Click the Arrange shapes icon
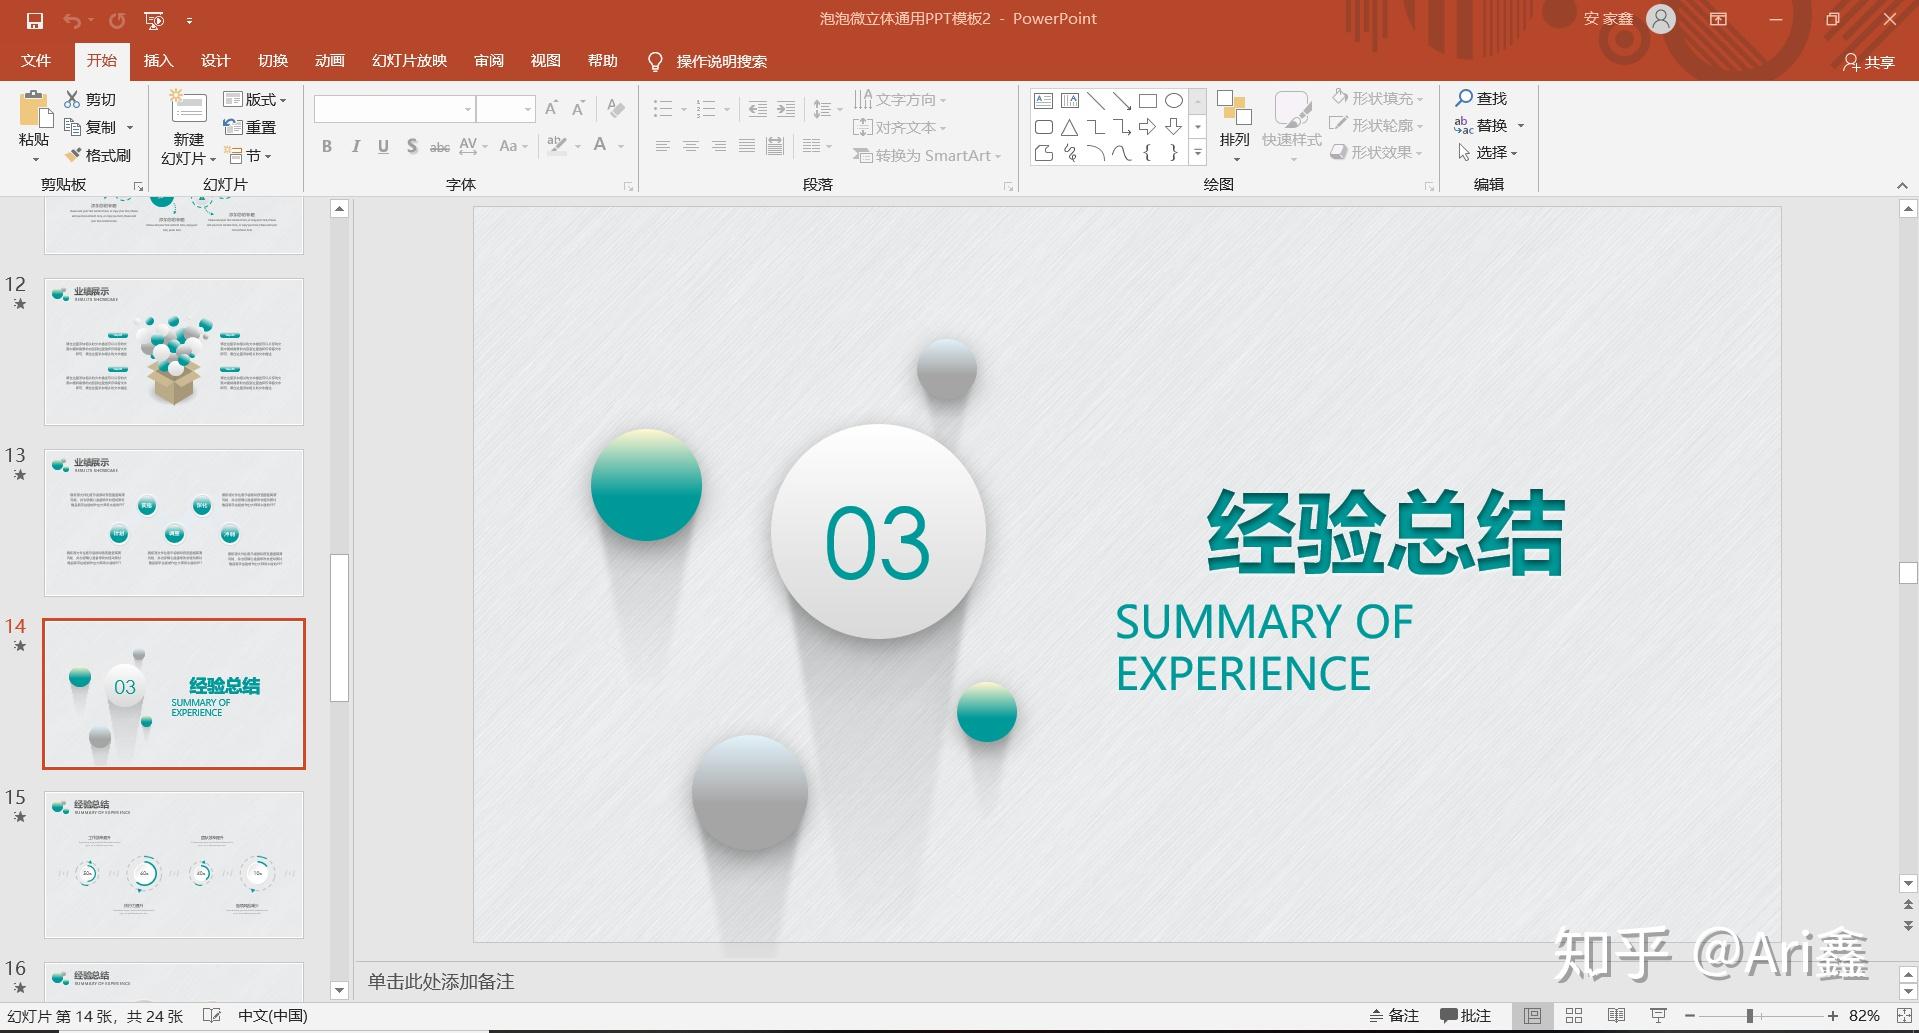The height and width of the screenshot is (1033, 1919). (1234, 109)
